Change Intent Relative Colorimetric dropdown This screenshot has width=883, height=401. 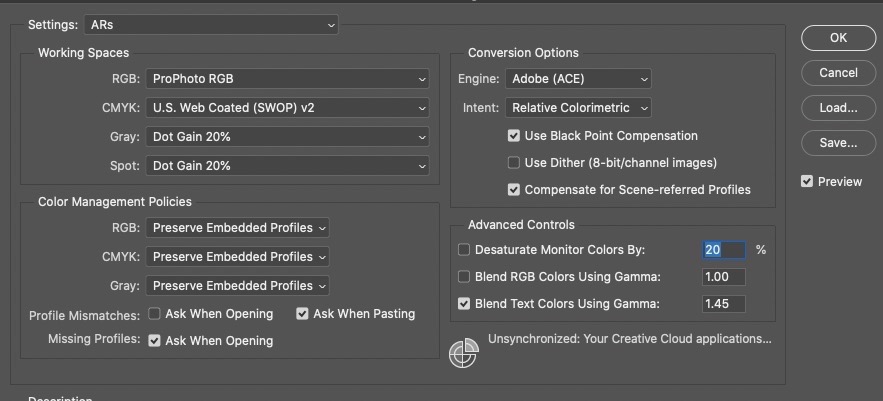(579, 108)
